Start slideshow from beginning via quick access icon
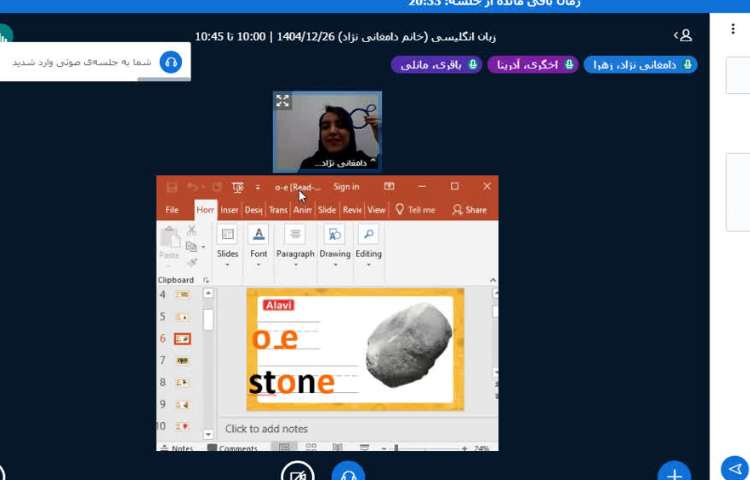 238,187
